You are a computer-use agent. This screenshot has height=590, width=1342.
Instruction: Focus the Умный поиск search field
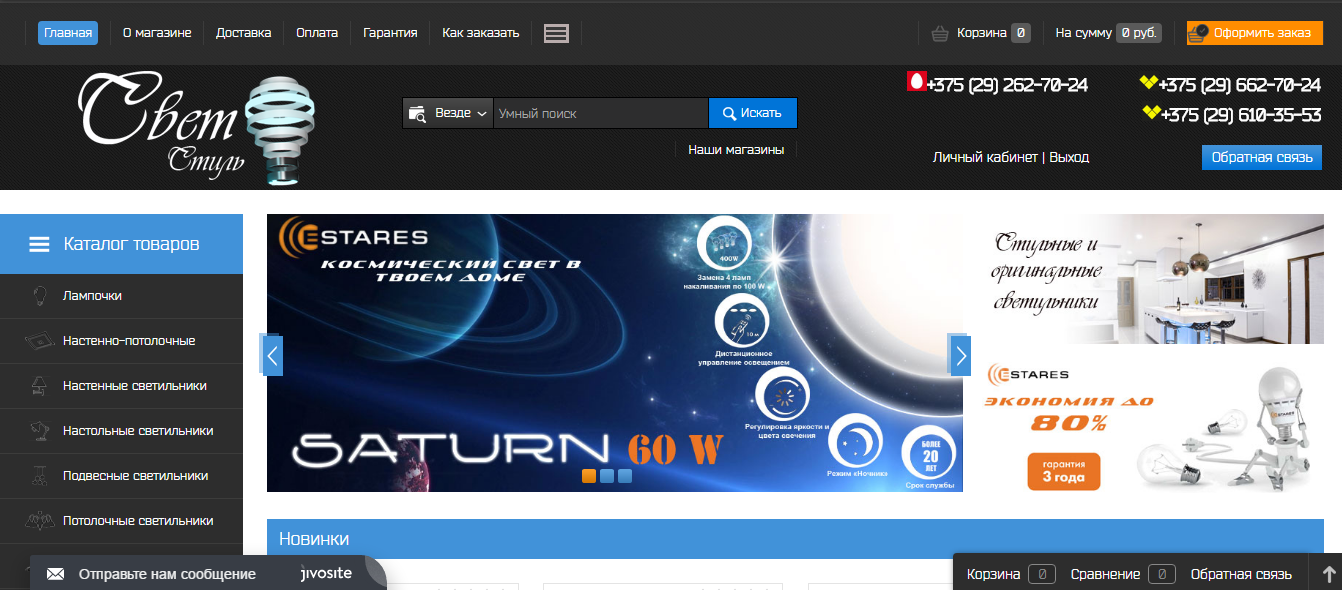click(601, 113)
